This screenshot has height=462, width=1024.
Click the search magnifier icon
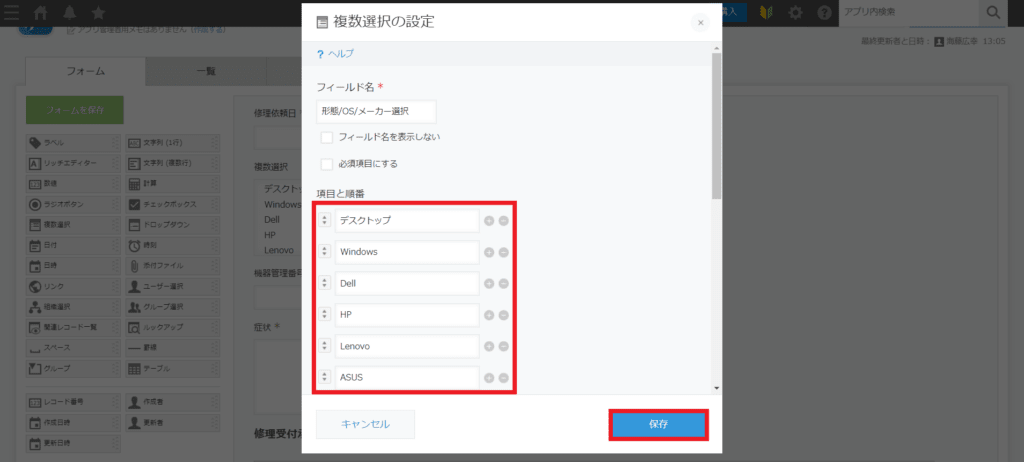[993, 12]
